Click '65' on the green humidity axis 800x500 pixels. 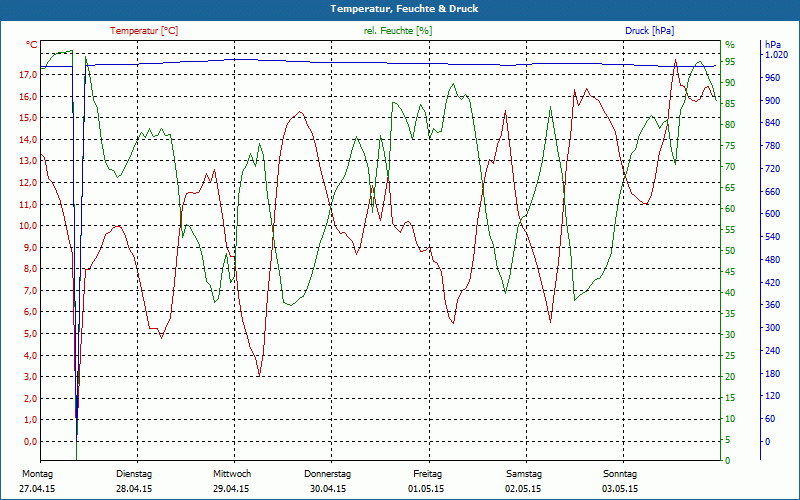point(730,188)
